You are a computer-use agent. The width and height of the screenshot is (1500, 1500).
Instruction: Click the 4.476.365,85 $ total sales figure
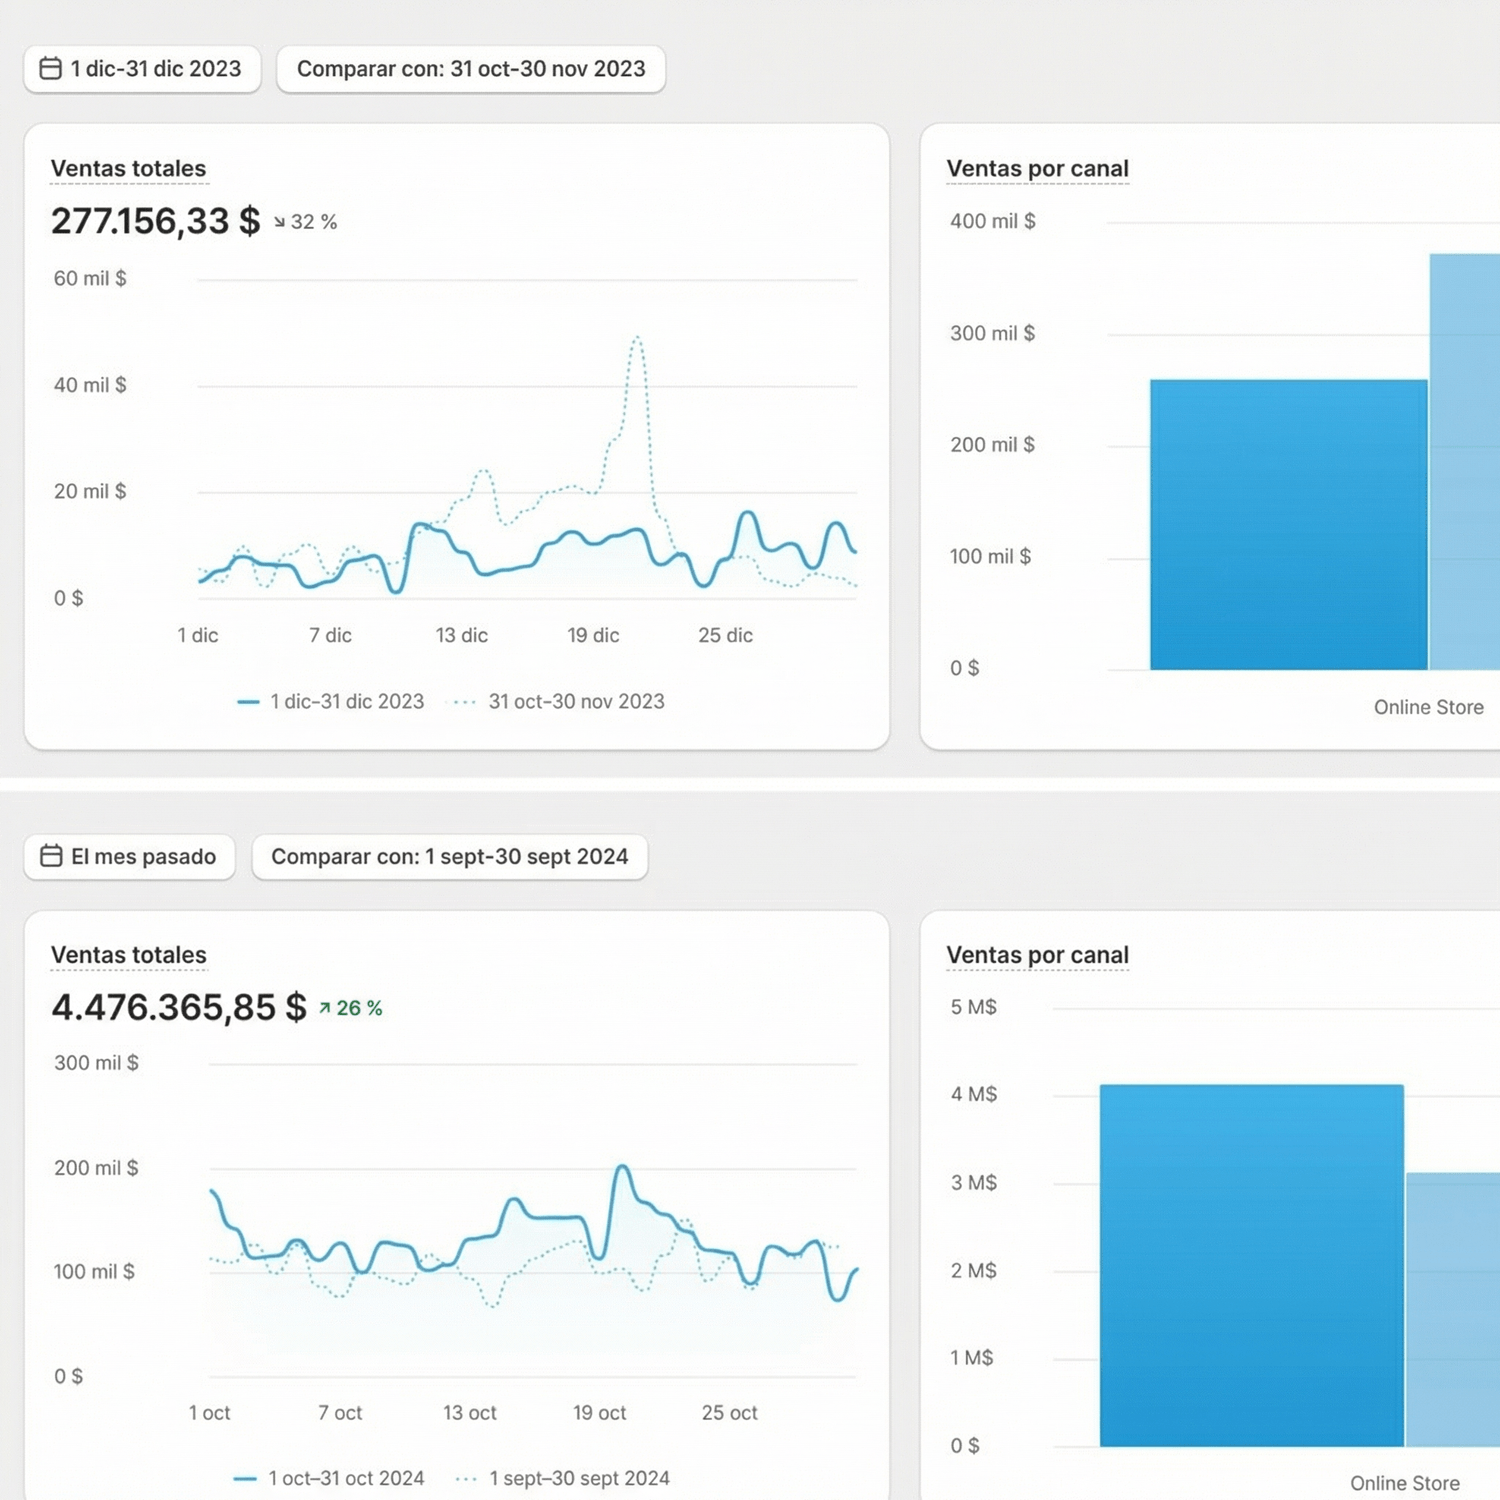[x=178, y=1007]
